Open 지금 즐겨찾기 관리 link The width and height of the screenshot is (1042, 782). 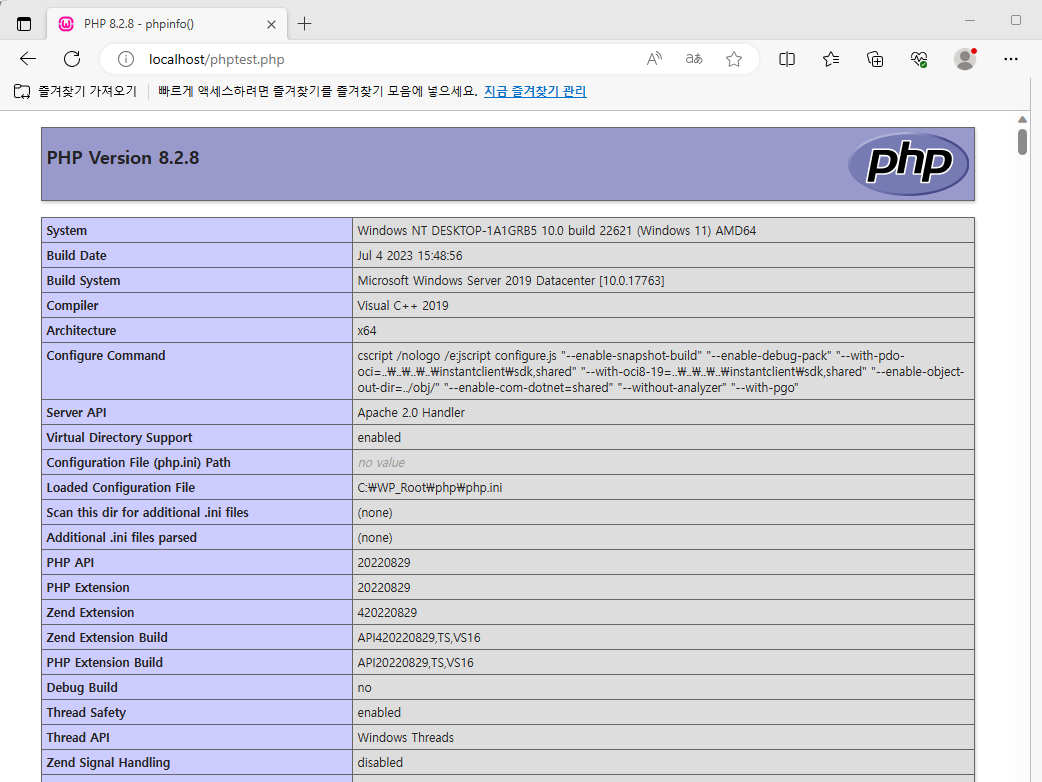coord(535,90)
